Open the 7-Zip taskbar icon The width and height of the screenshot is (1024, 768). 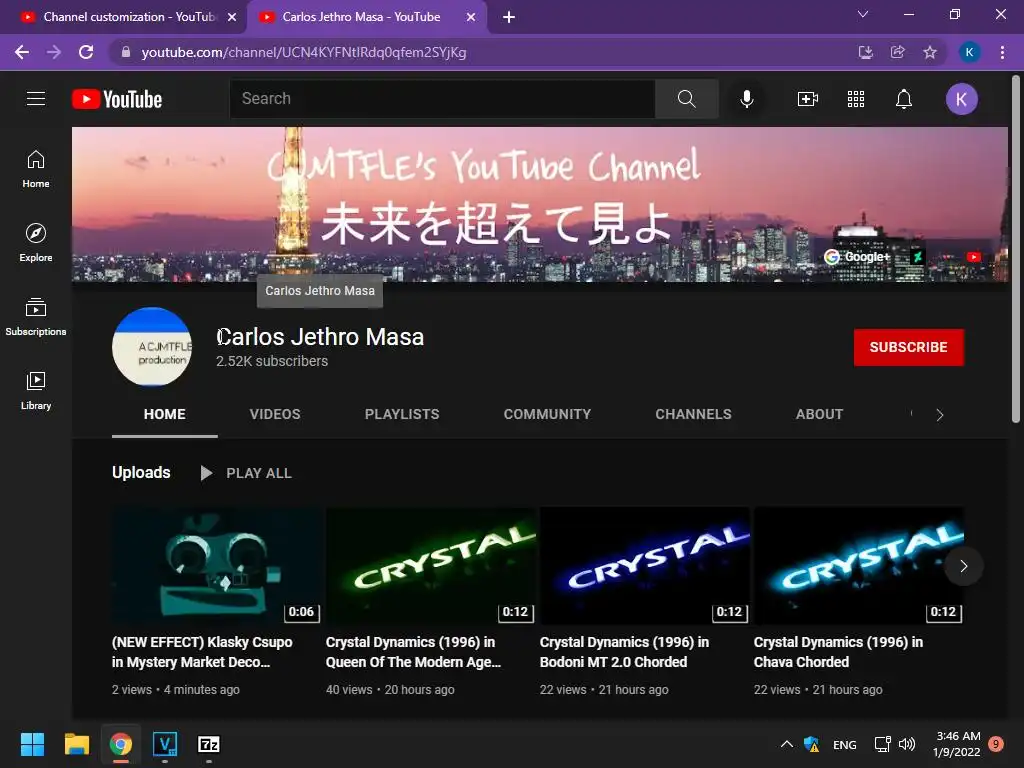(208, 744)
